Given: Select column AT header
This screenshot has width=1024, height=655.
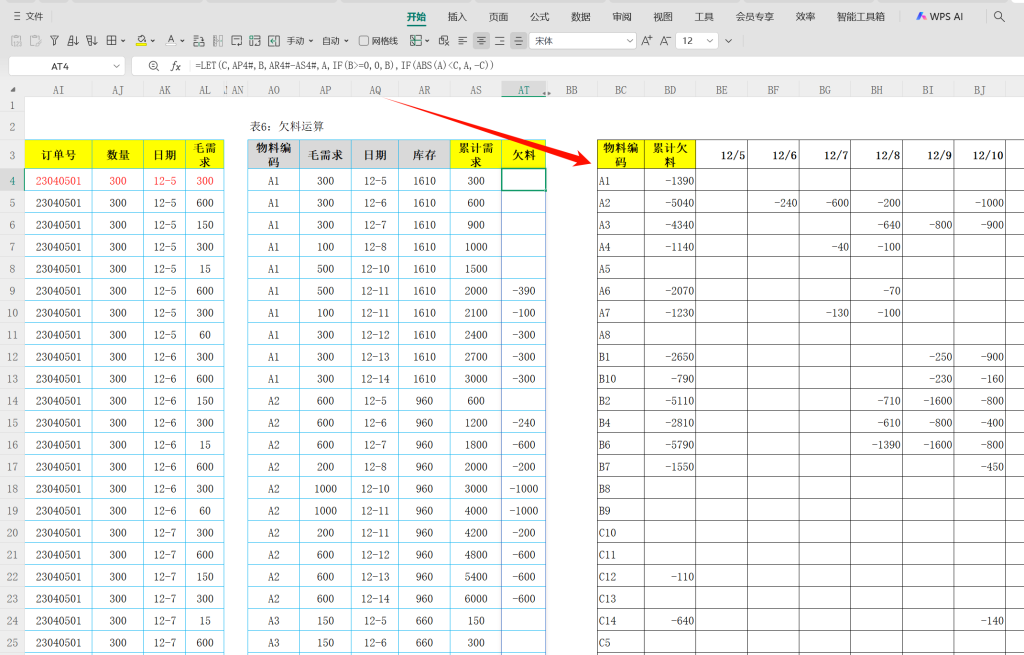Looking at the screenshot, I should click(523, 90).
